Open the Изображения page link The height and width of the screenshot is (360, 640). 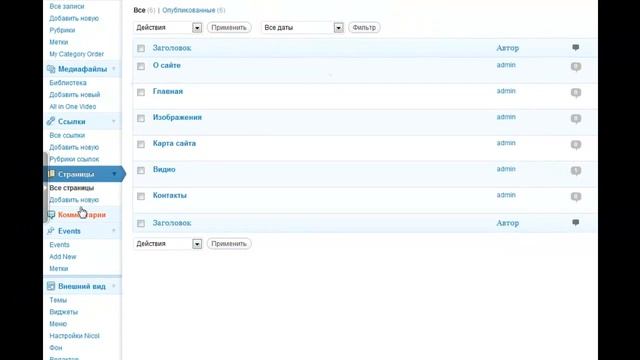177,118
